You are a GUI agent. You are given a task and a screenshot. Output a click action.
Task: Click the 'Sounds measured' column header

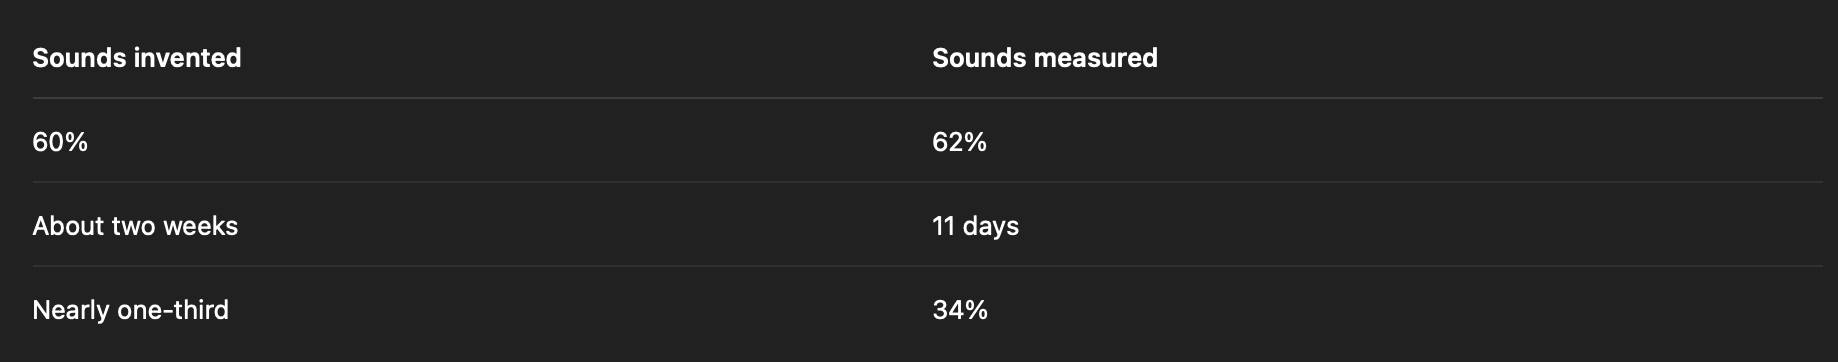click(1045, 58)
